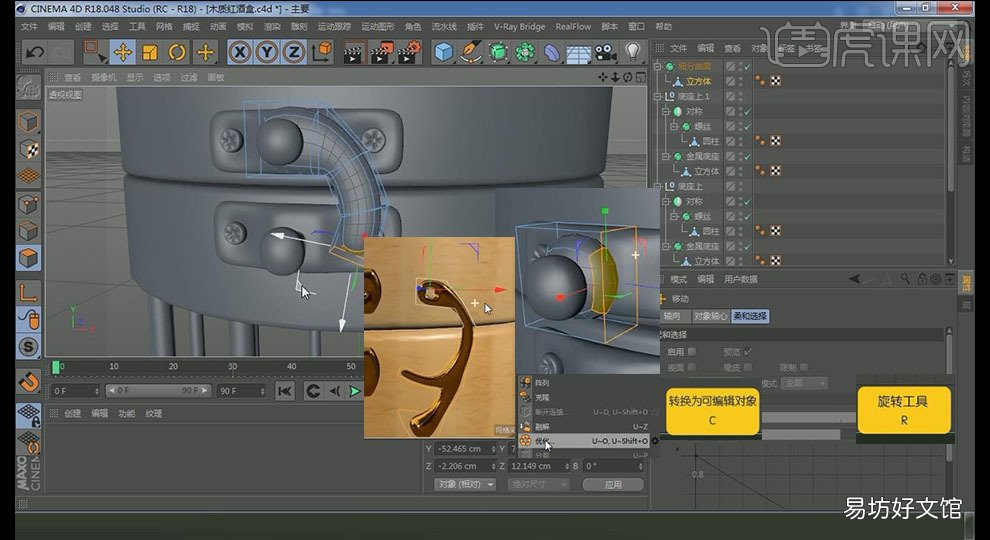The width and height of the screenshot is (990, 540).
Task: Select 对象轴心 tab in attributes
Action: pos(710,316)
